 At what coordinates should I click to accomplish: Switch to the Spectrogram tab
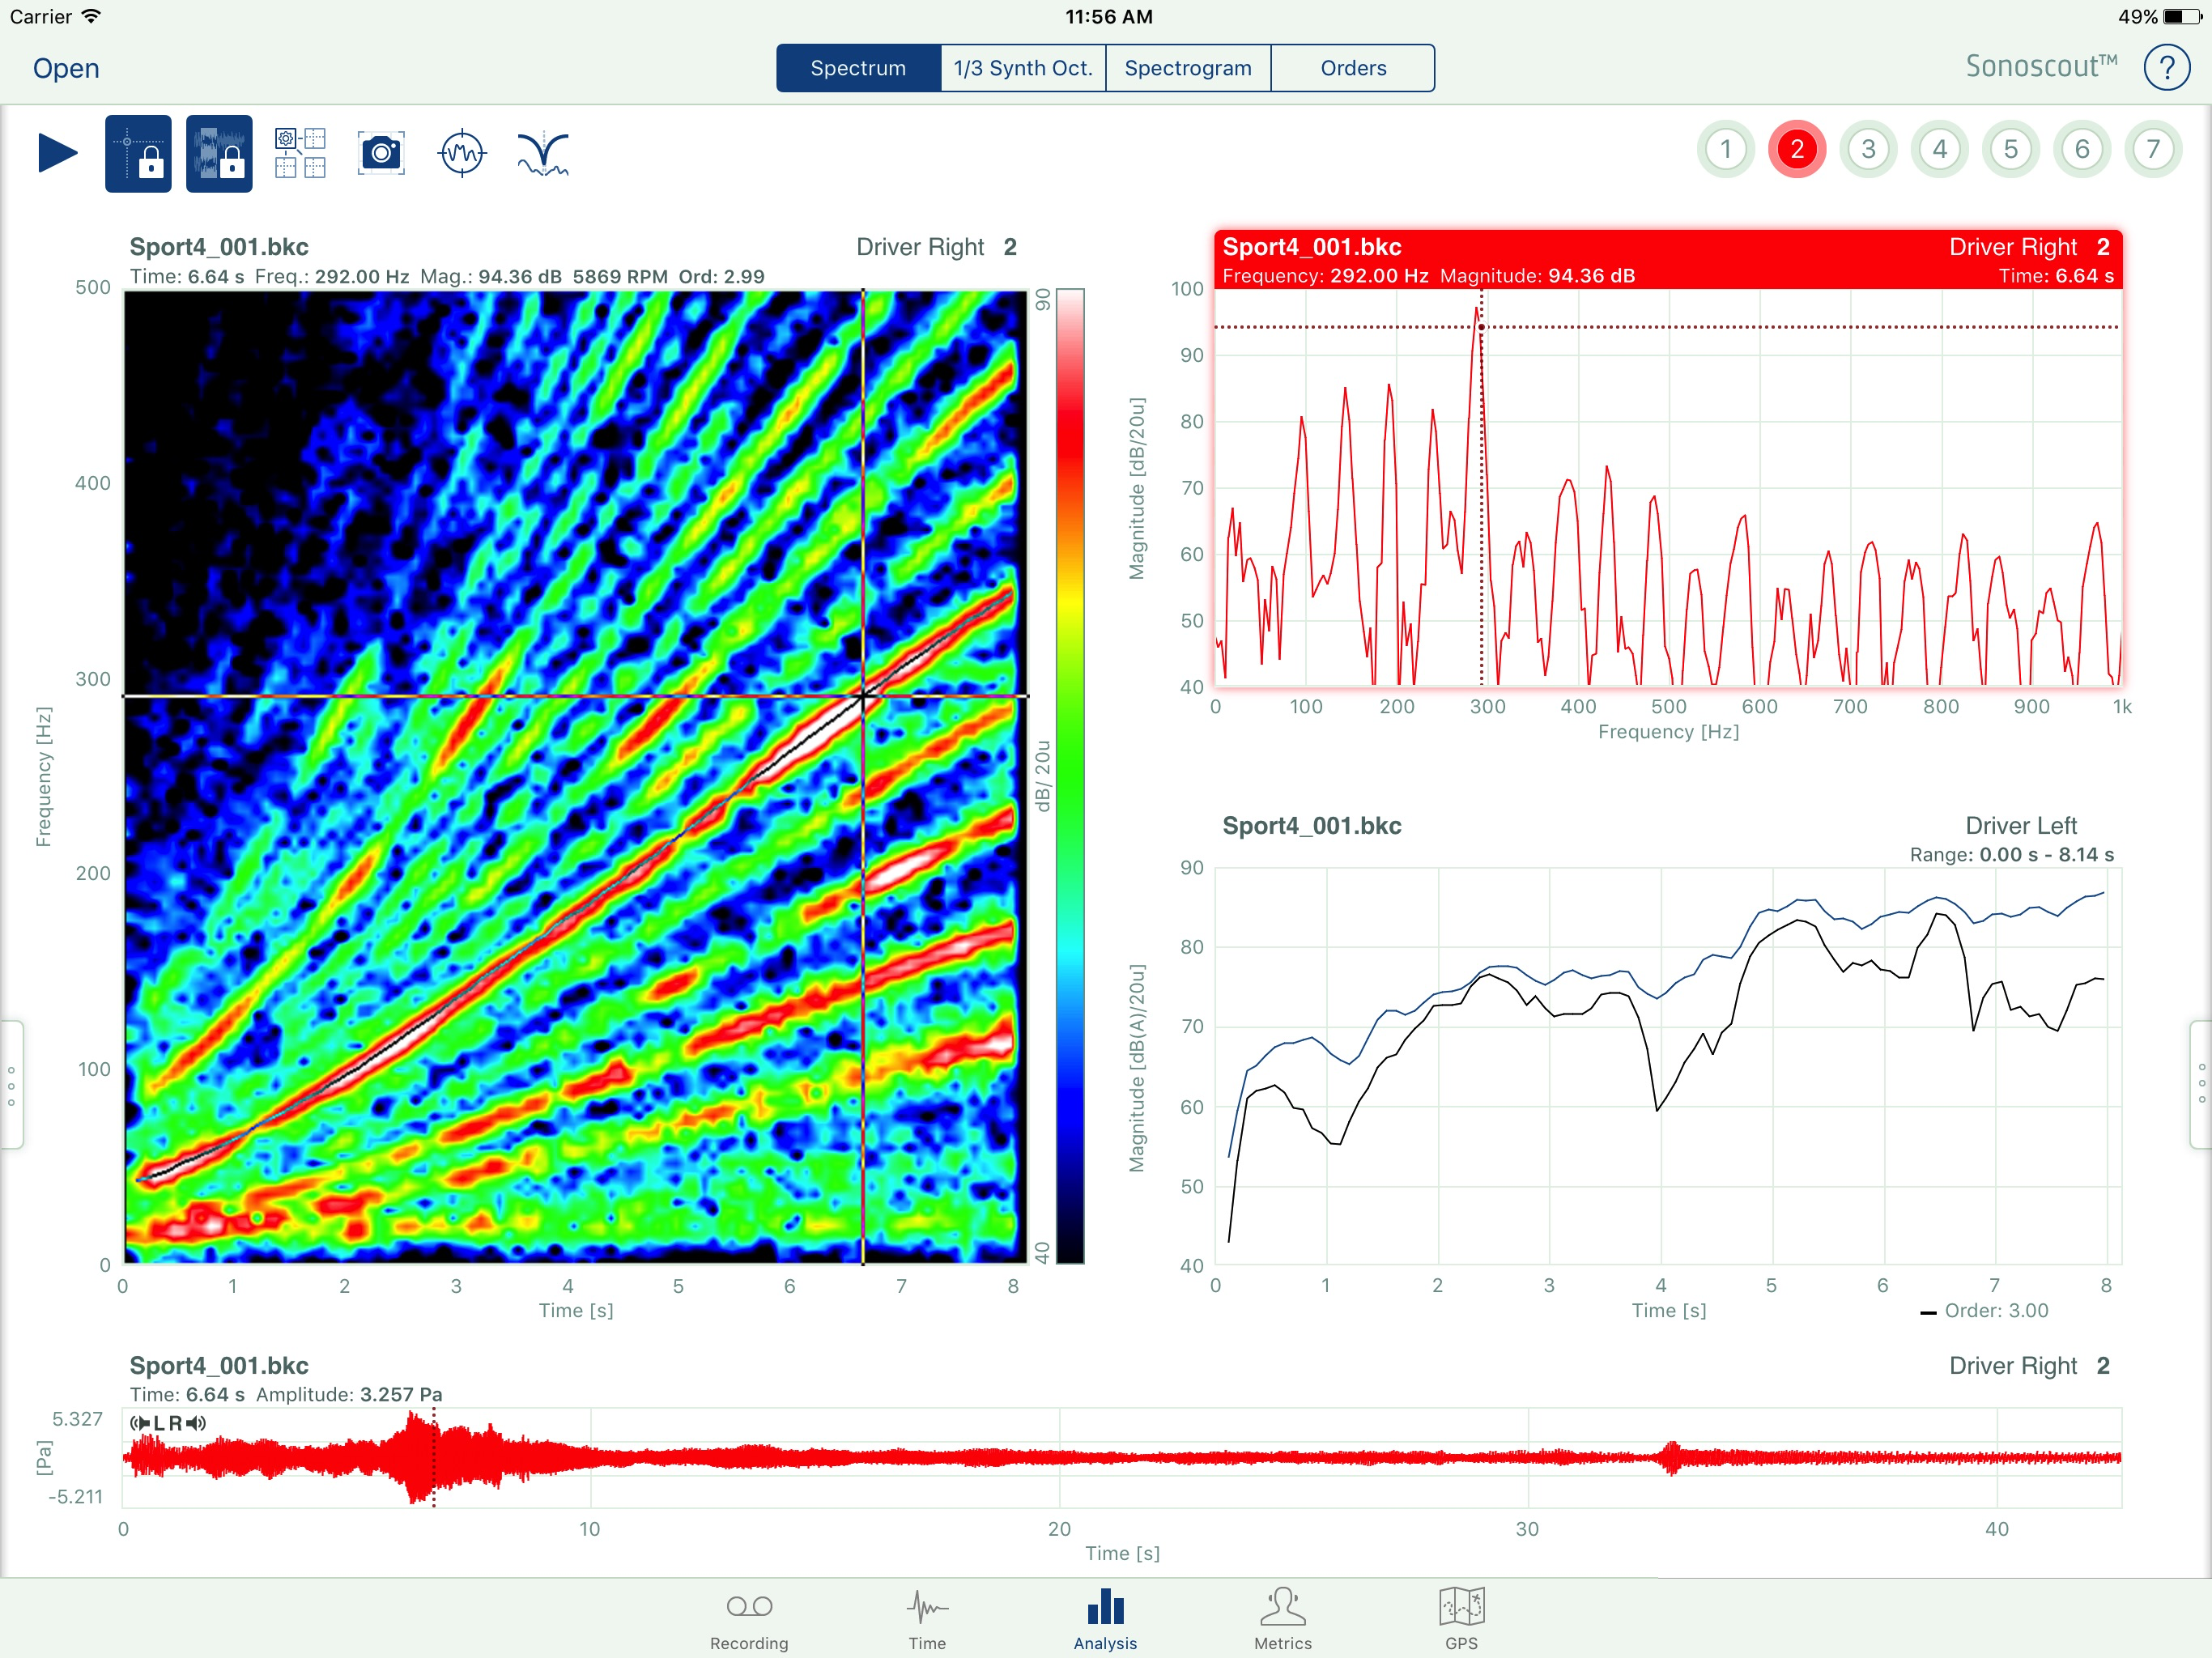(1188, 68)
